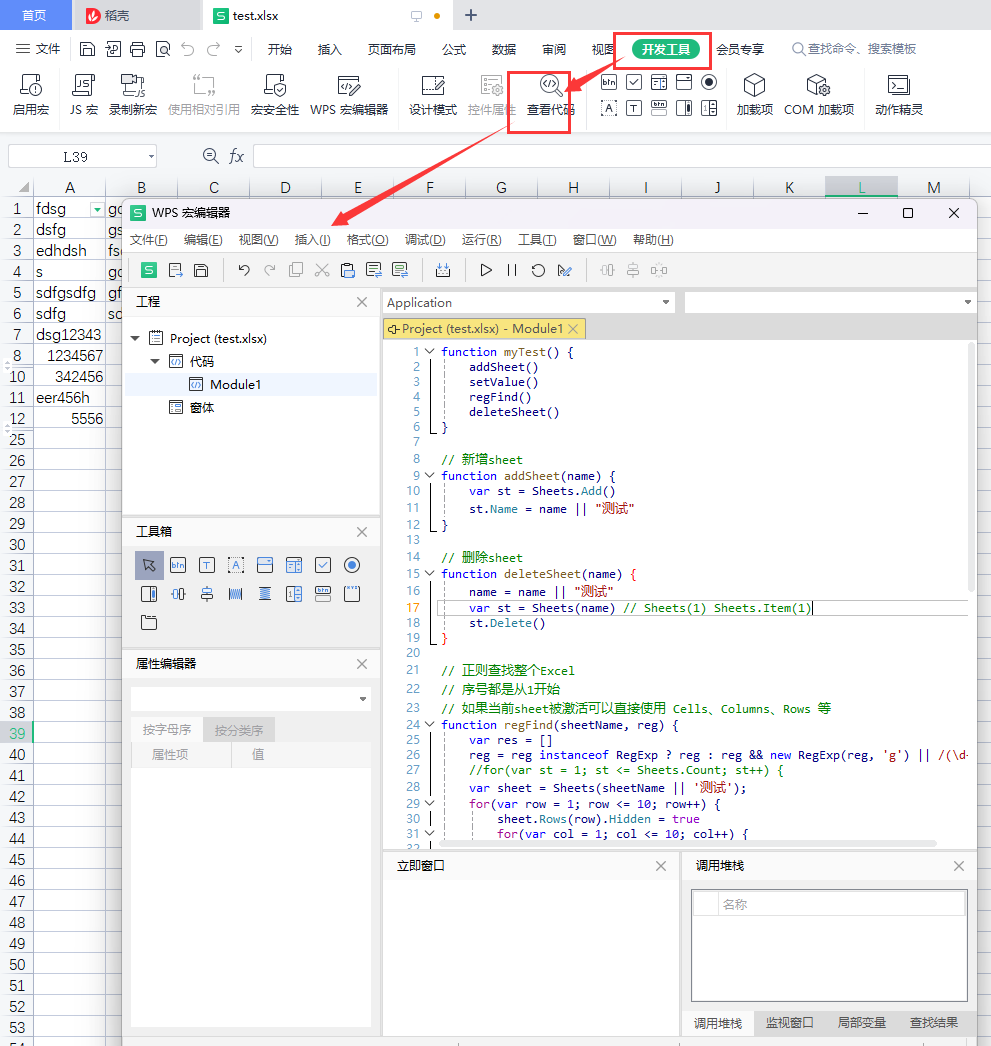Image resolution: width=991 pixels, height=1046 pixels.
Task: Close the 立即窗口 panel
Action: [661, 866]
